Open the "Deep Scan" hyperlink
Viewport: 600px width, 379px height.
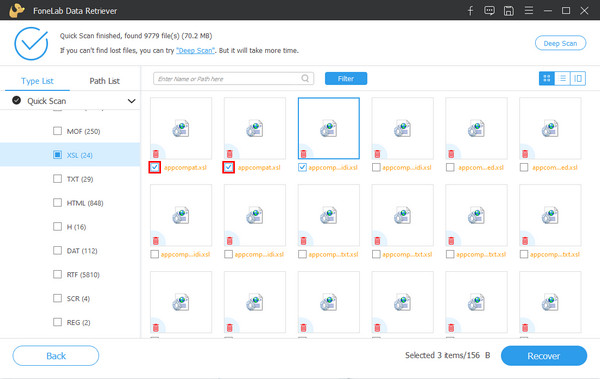[195, 51]
